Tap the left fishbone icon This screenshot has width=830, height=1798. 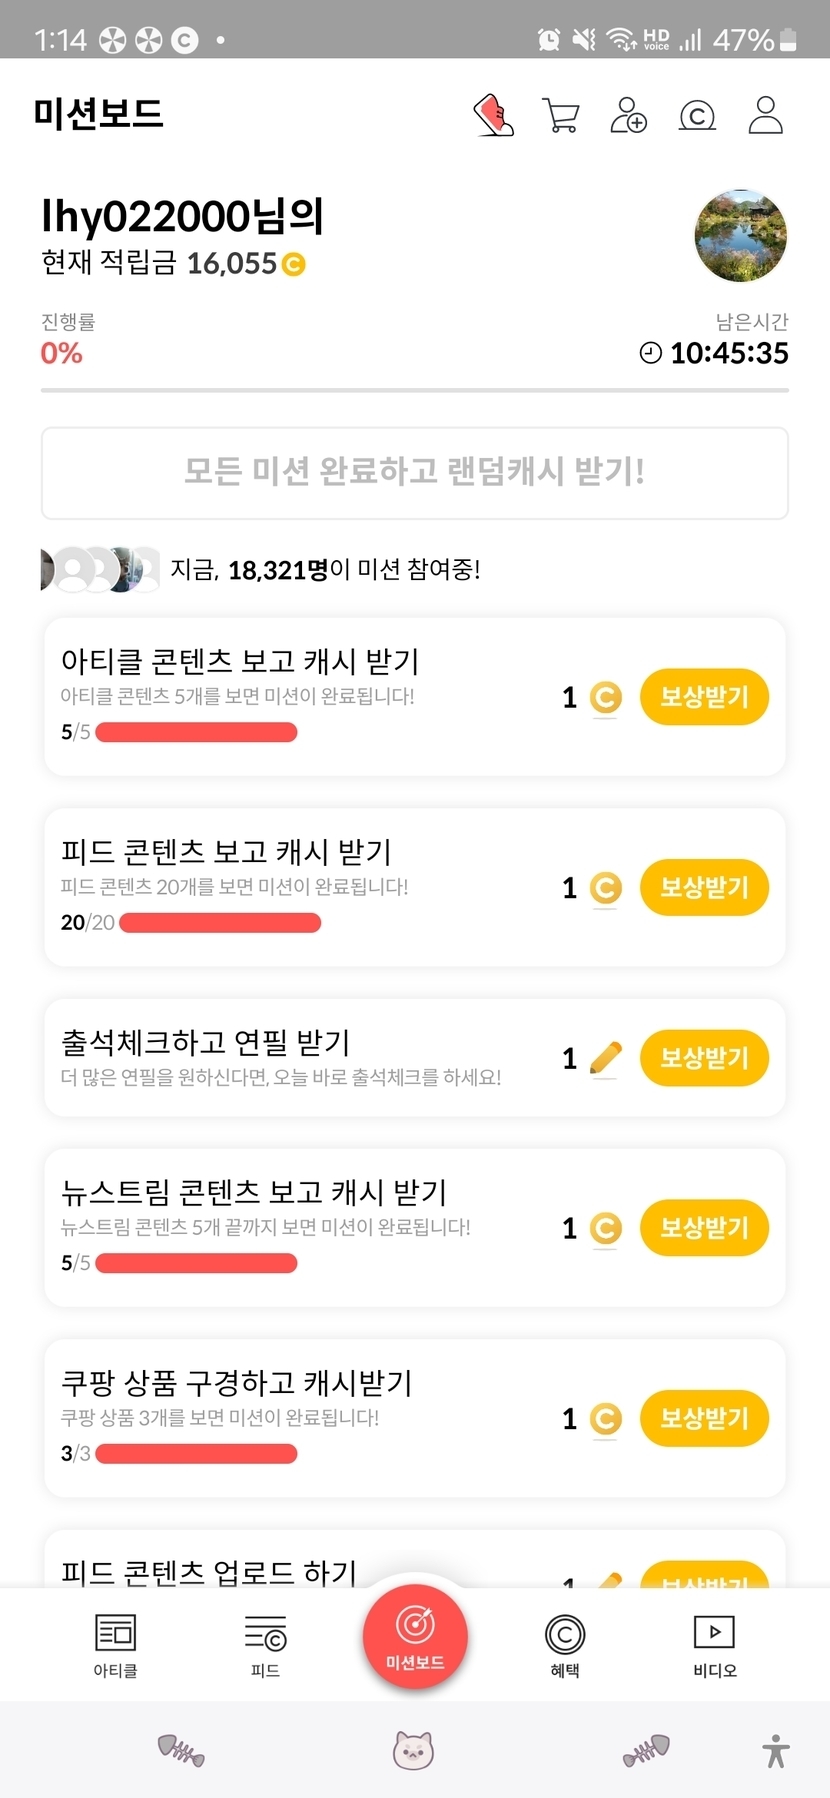[x=181, y=1751]
